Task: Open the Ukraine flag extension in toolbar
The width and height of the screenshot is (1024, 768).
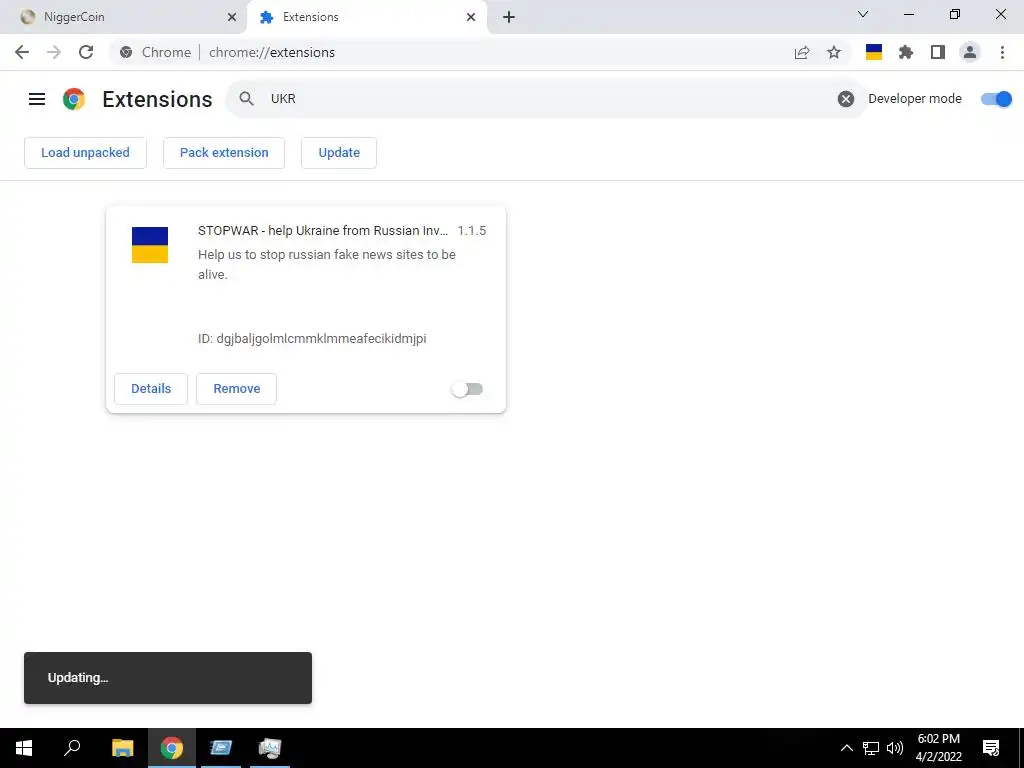Action: tap(874, 52)
